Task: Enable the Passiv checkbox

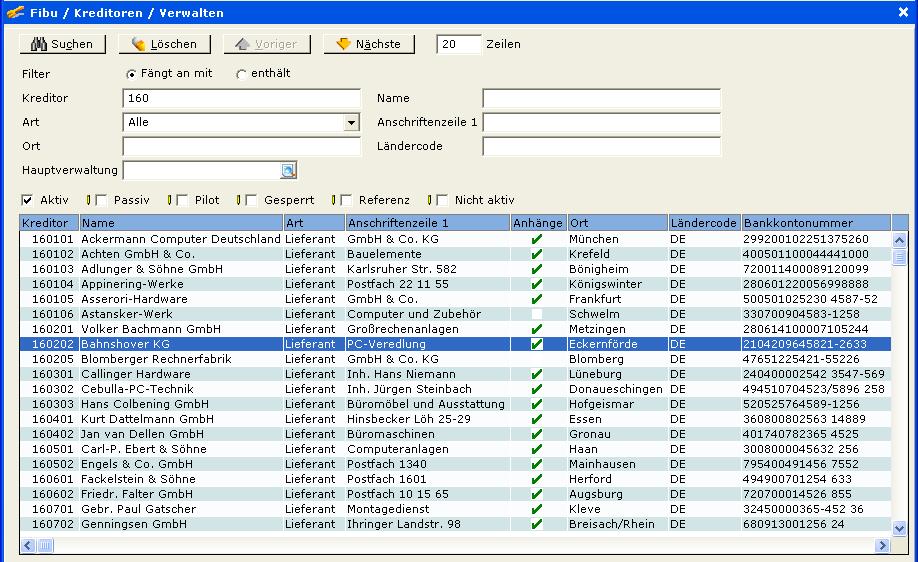Action: pos(101,200)
